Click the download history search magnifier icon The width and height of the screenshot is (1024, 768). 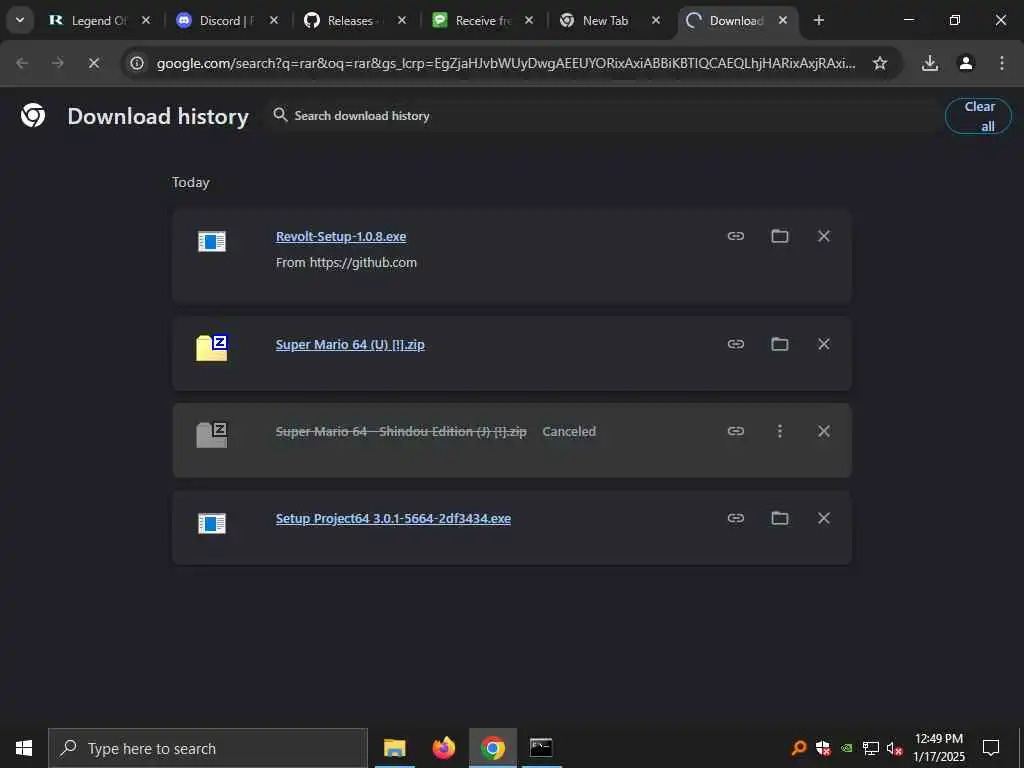(x=280, y=115)
